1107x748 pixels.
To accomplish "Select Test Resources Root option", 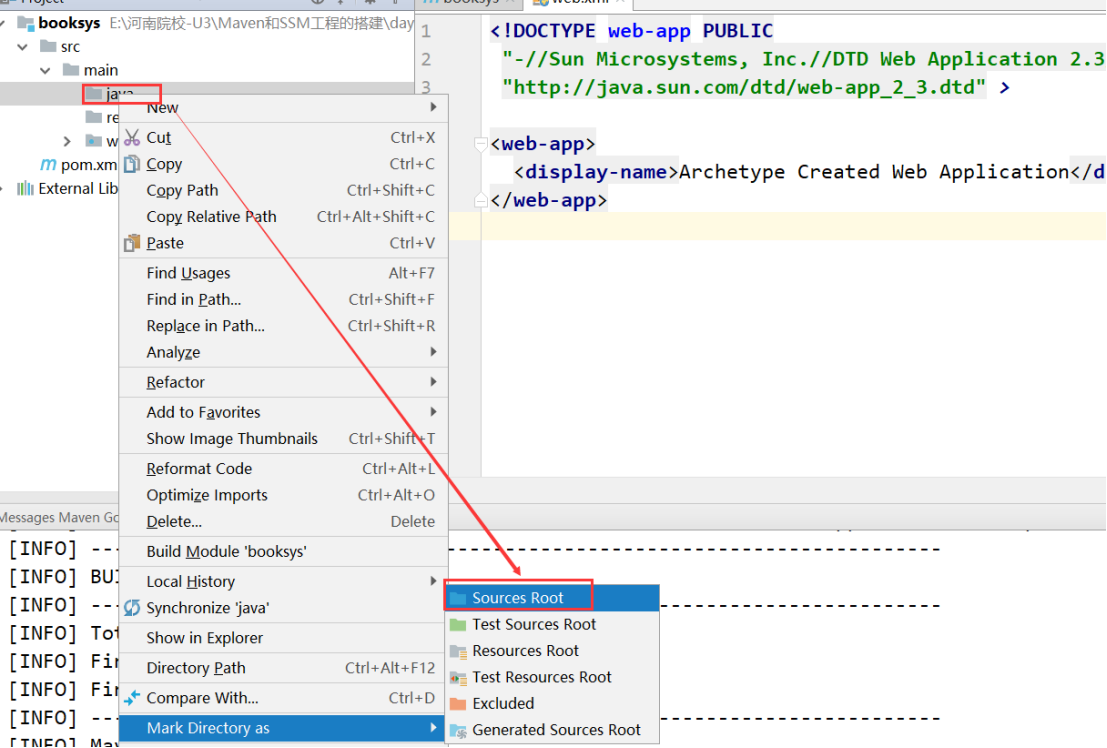I will pyautogui.click(x=552, y=677).
